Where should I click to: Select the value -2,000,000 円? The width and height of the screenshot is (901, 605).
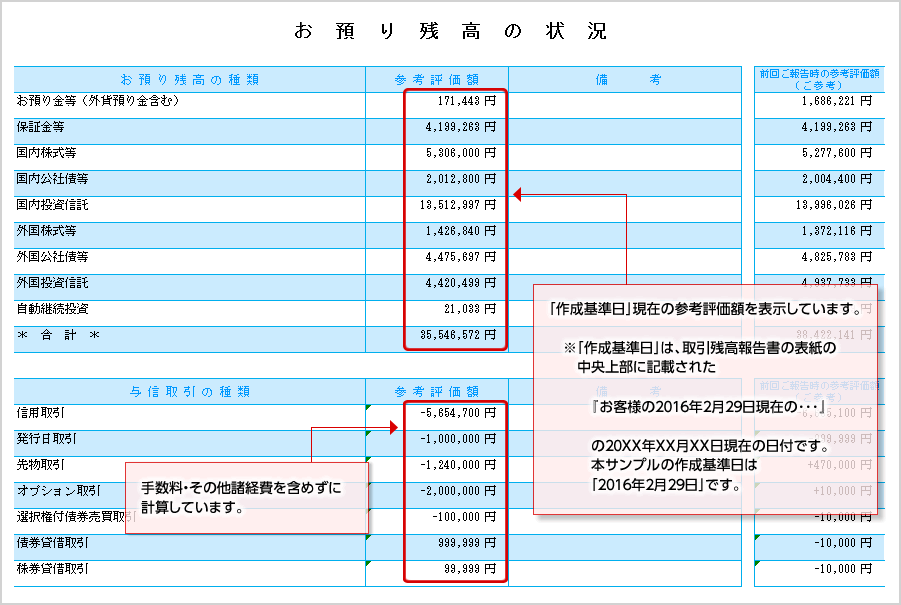coord(457,491)
